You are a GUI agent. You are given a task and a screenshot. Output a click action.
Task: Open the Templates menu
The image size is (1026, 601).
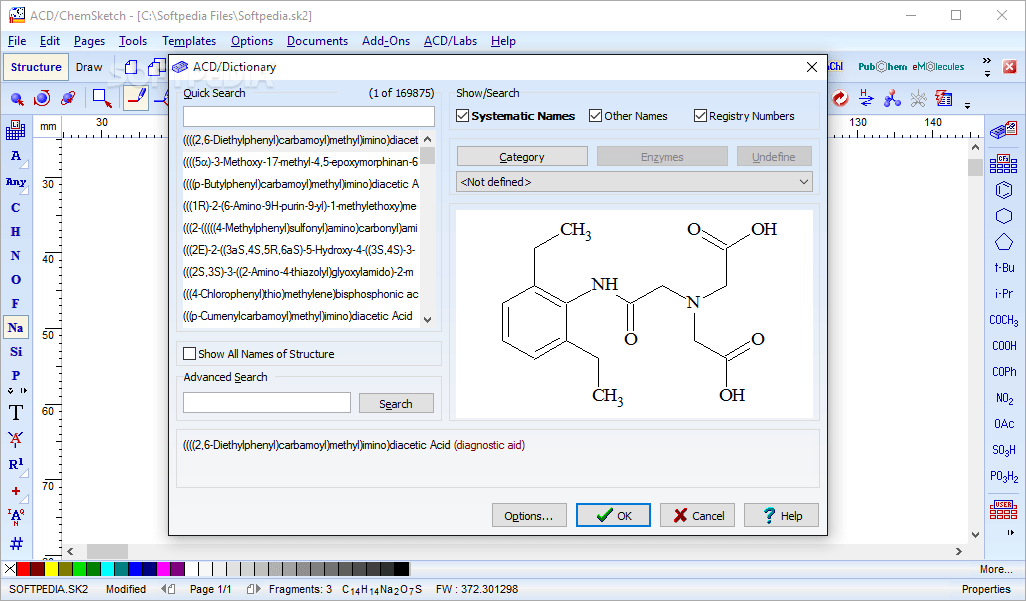[x=189, y=41]
